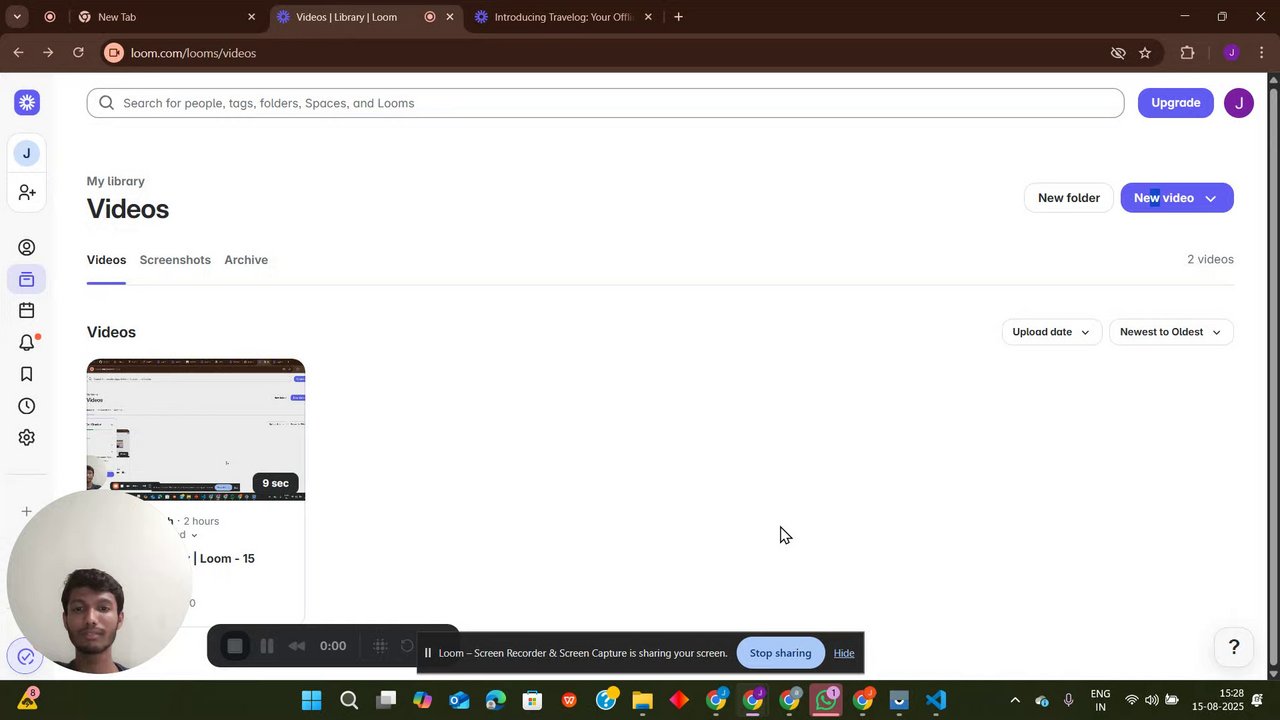The height and width of the screenshot is (720, 1280).
Task: Expand the New video dropdown chevron
Action: click(x=1210, y=198)
